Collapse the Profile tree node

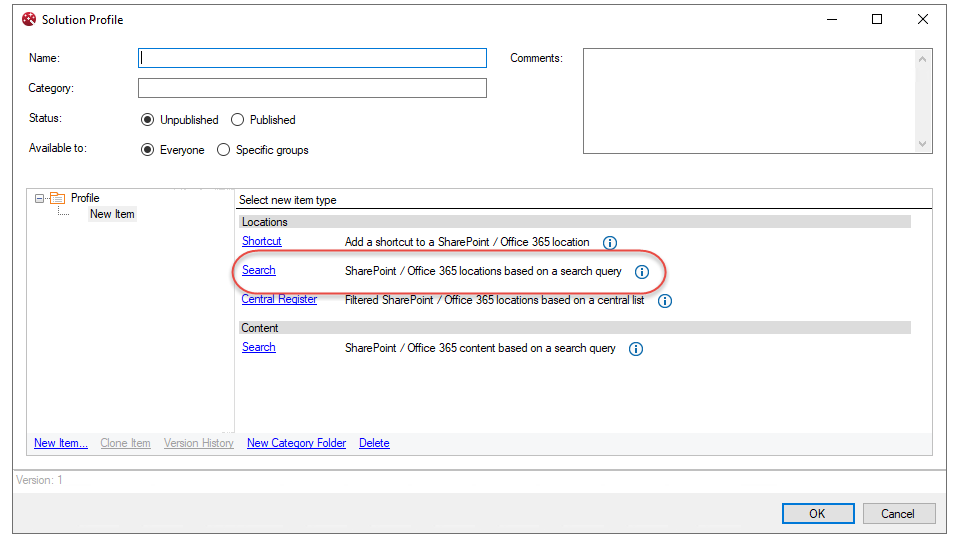(x=40, y=198)
